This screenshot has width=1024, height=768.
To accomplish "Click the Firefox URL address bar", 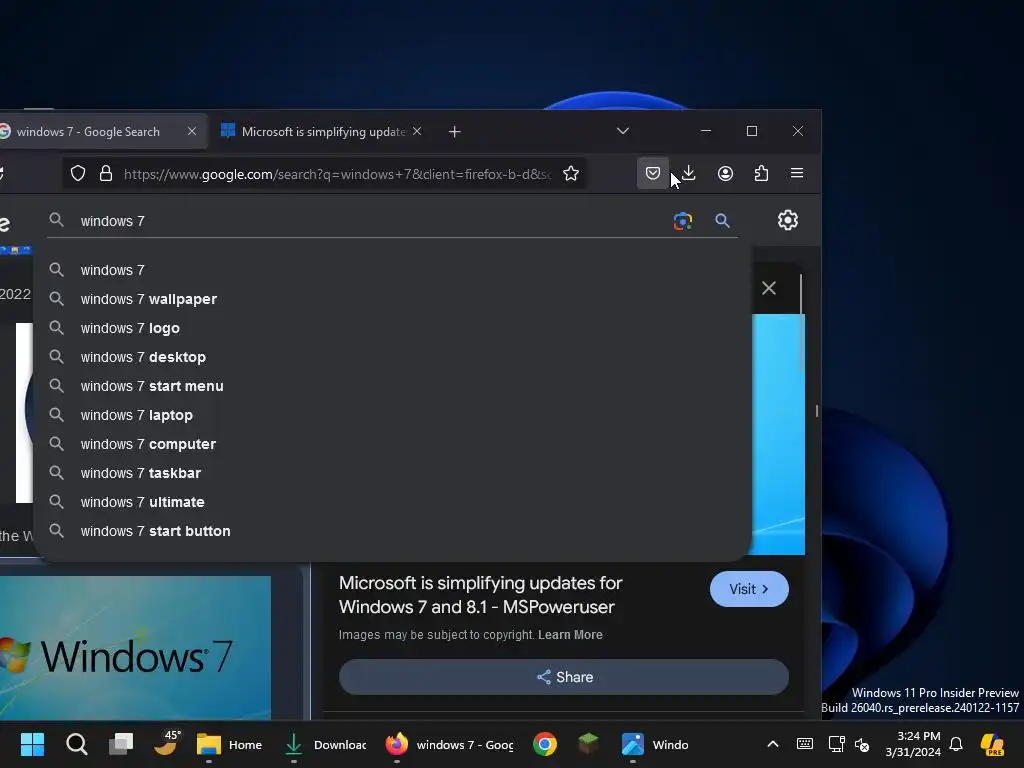I will 325,174.
